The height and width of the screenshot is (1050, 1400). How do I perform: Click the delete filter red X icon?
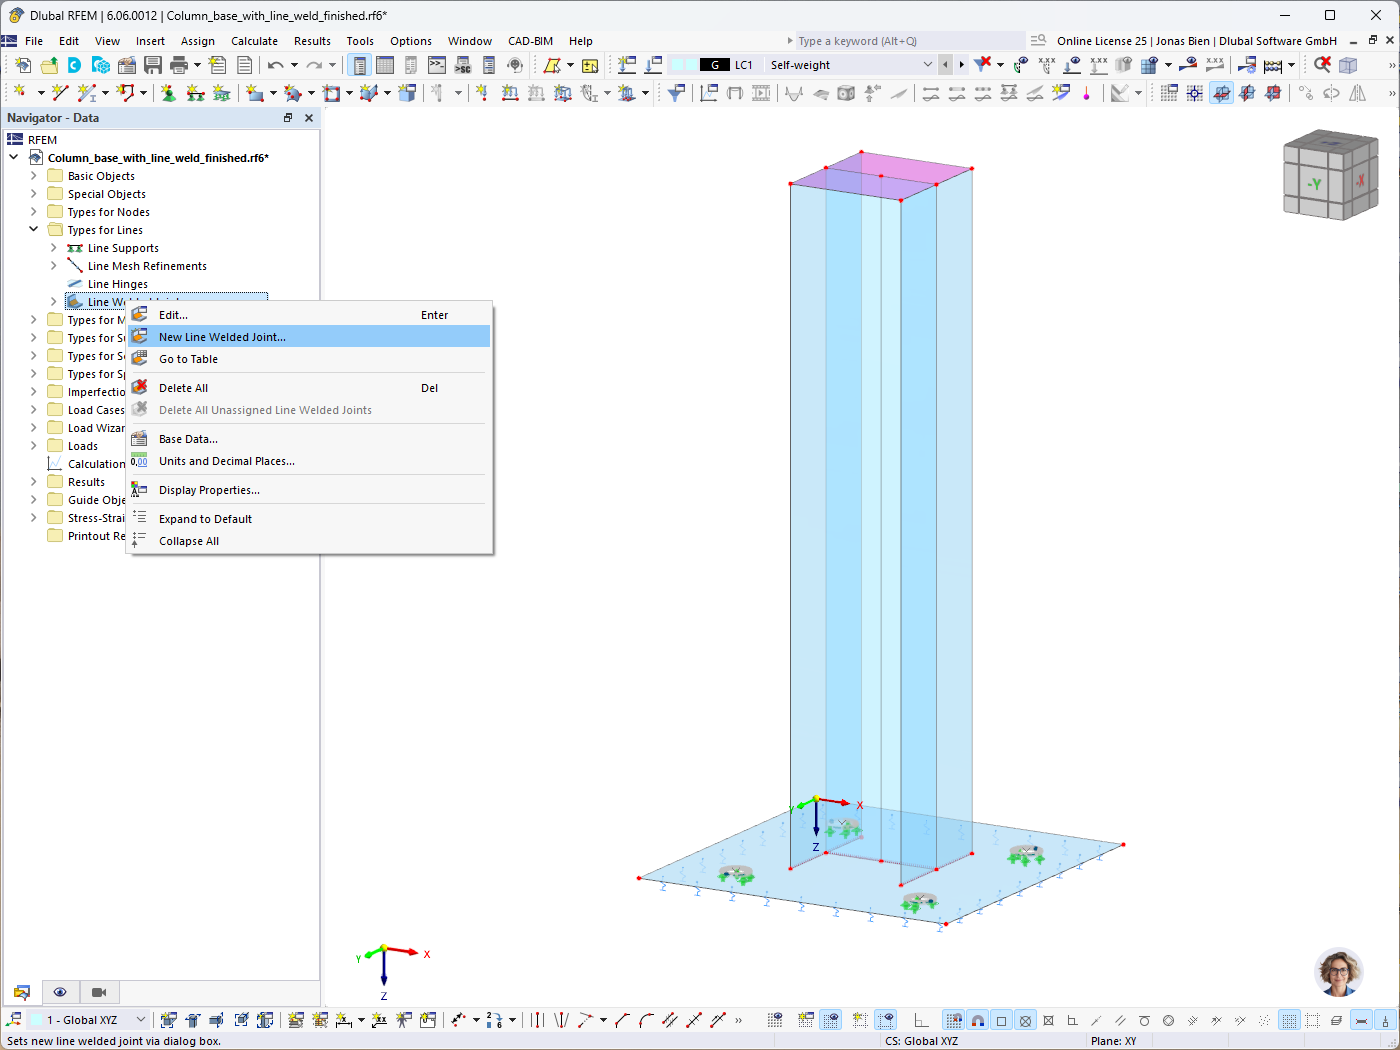point(983,65)
